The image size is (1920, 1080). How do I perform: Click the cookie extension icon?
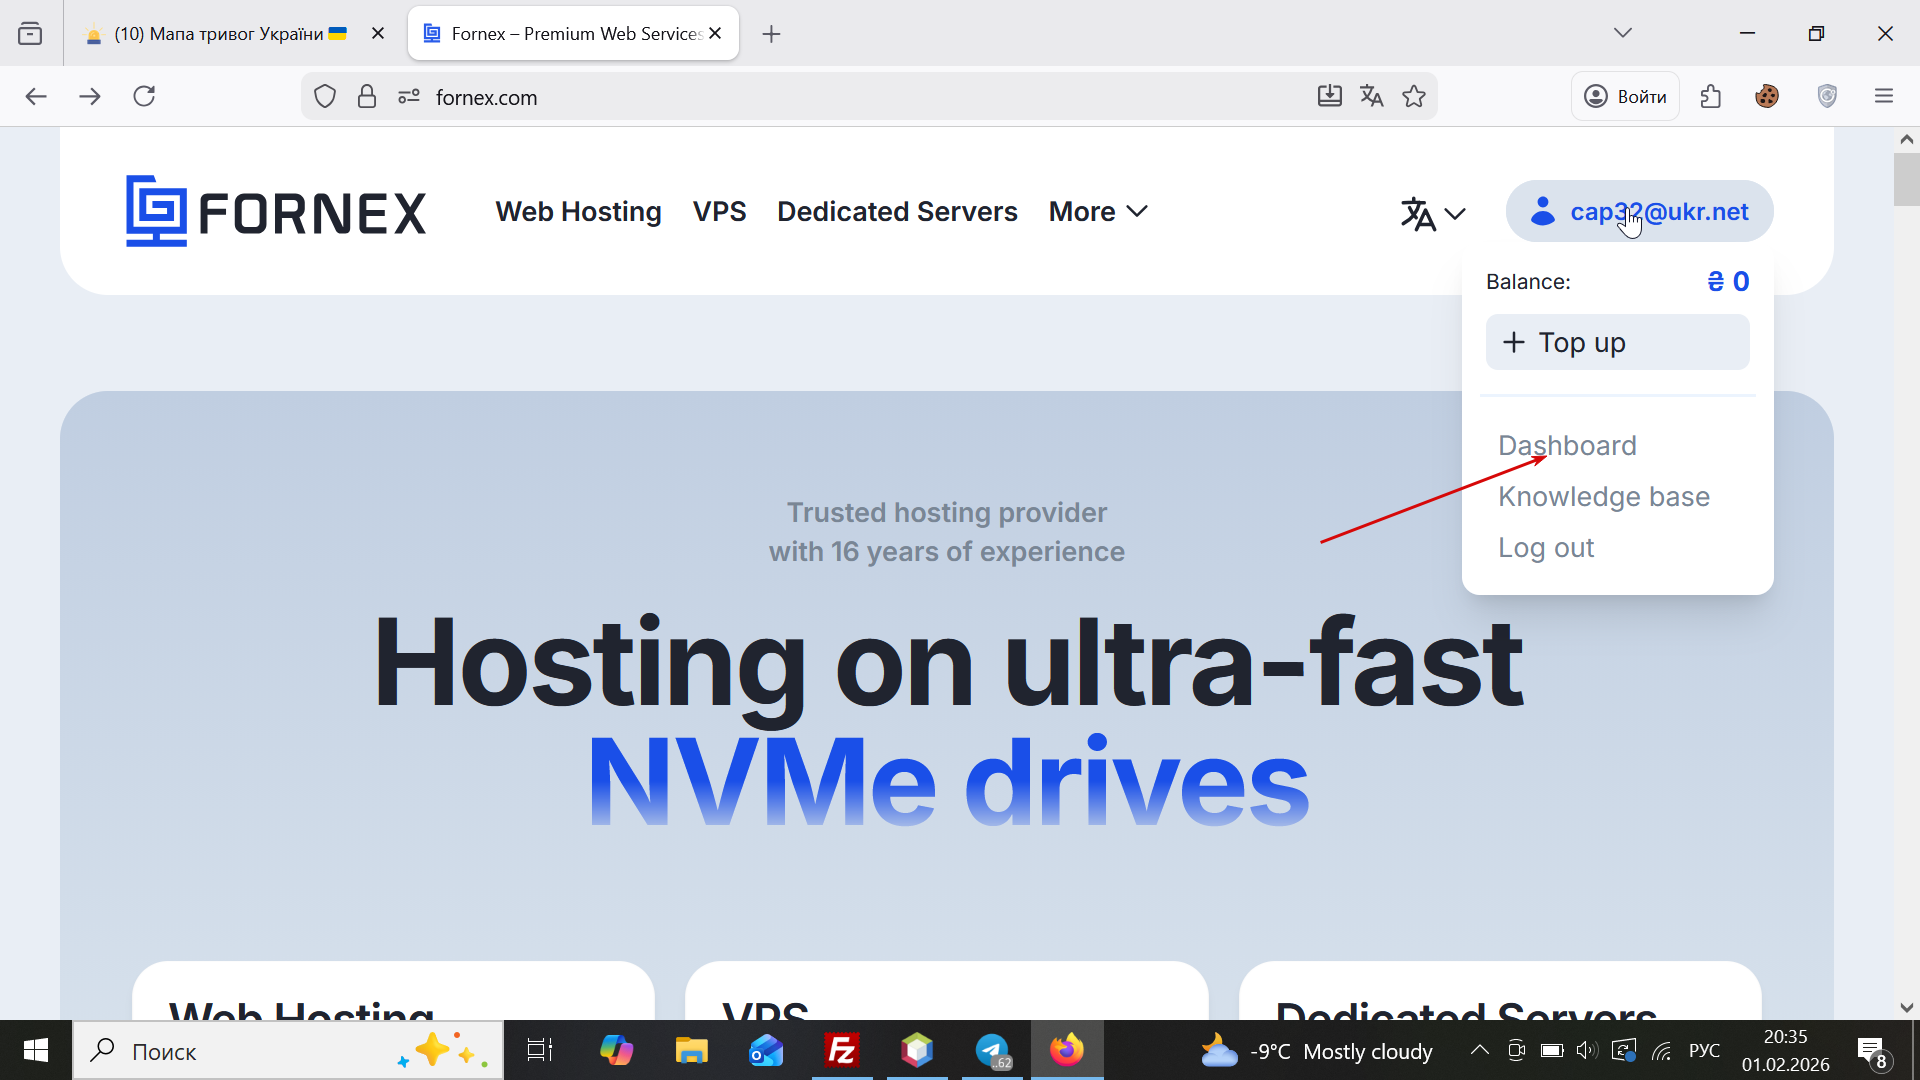coord(1767,97)
